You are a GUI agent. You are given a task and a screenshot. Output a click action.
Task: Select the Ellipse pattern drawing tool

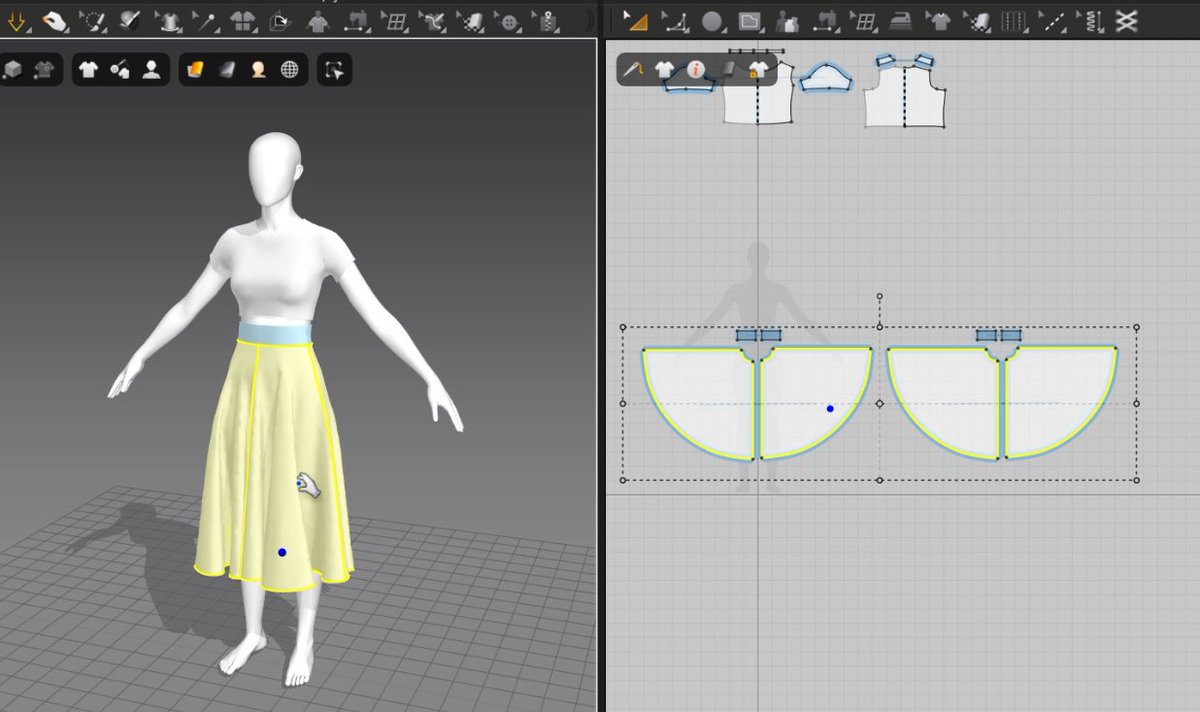coord(712,20)
